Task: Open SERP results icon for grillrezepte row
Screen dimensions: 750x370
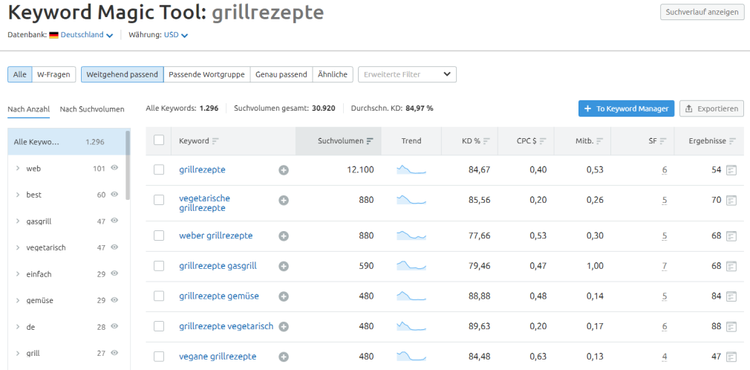Action: click(x=731, y=170)
